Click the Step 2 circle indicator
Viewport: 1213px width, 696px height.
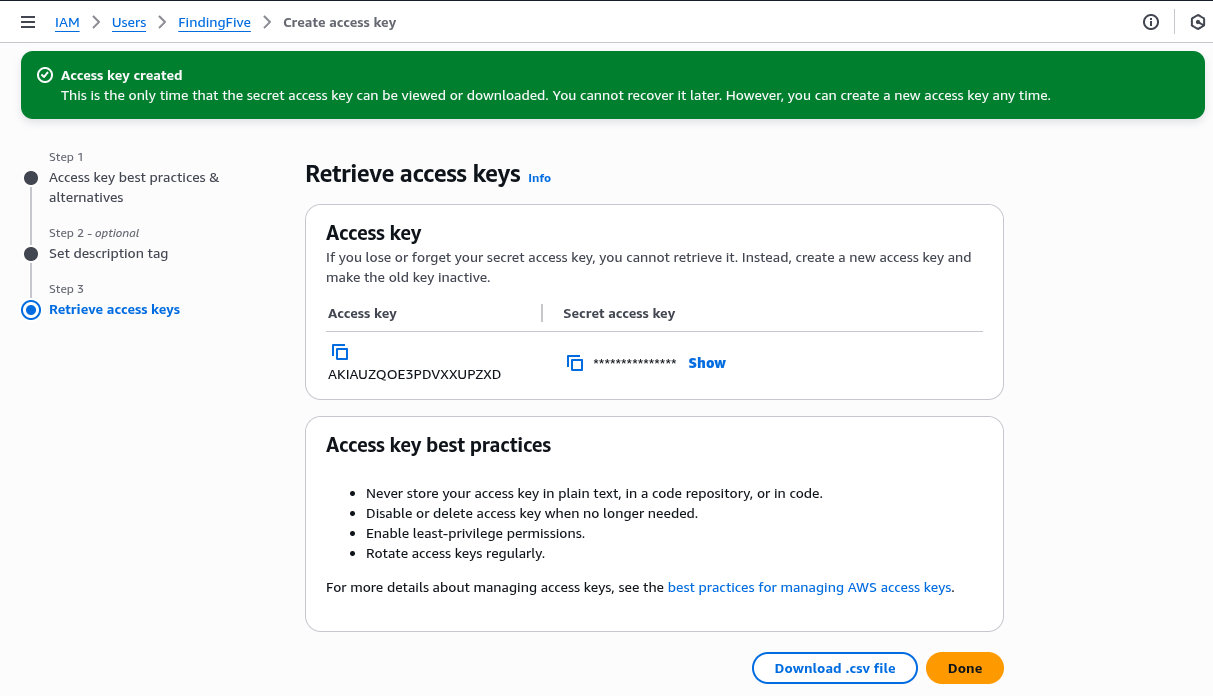31,254
